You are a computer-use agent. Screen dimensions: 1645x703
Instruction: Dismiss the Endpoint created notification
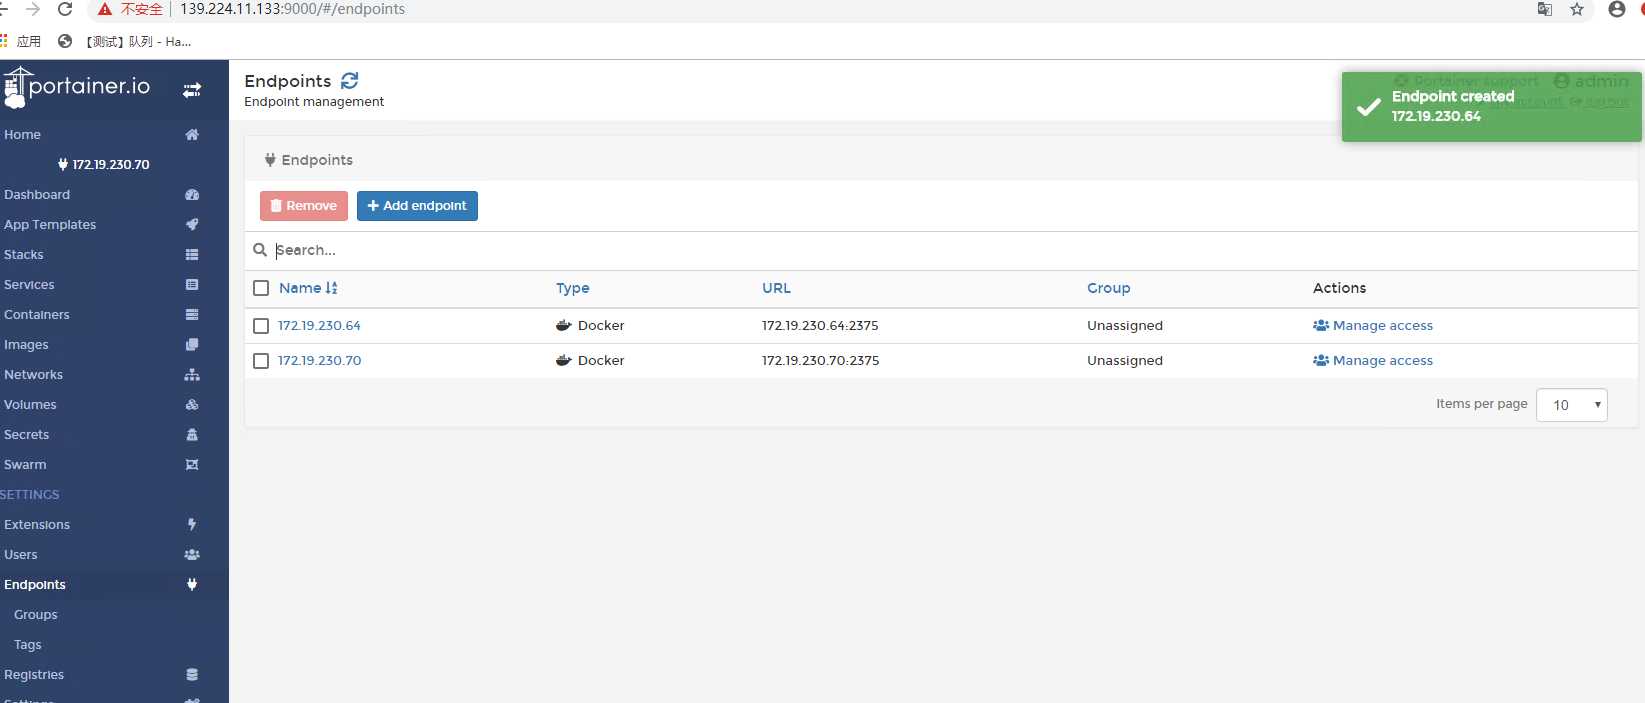click(x=1491, y=106)
